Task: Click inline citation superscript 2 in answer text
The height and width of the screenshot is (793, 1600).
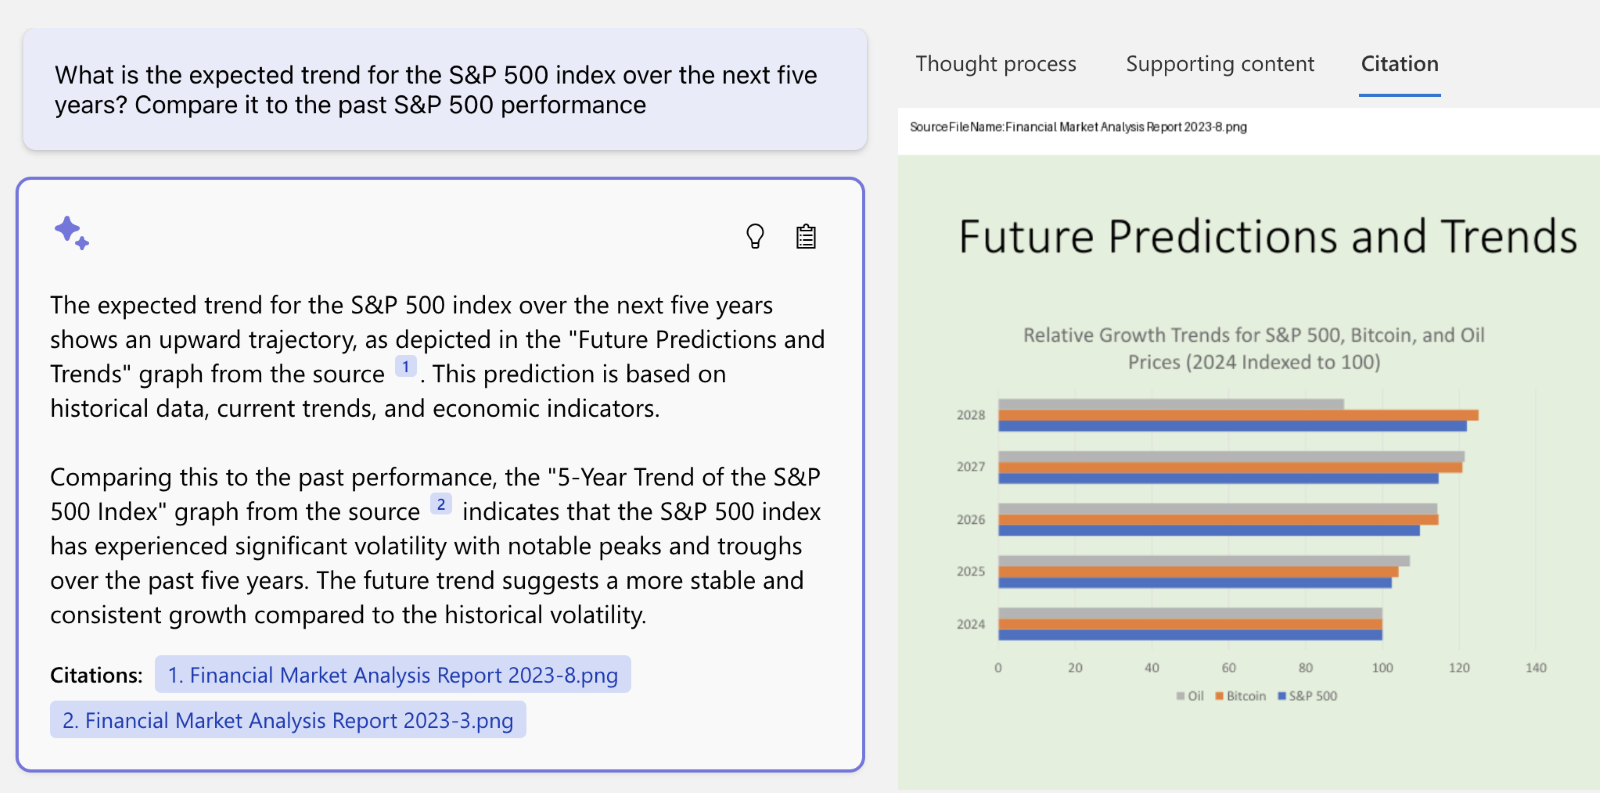Action: point(441,505)
